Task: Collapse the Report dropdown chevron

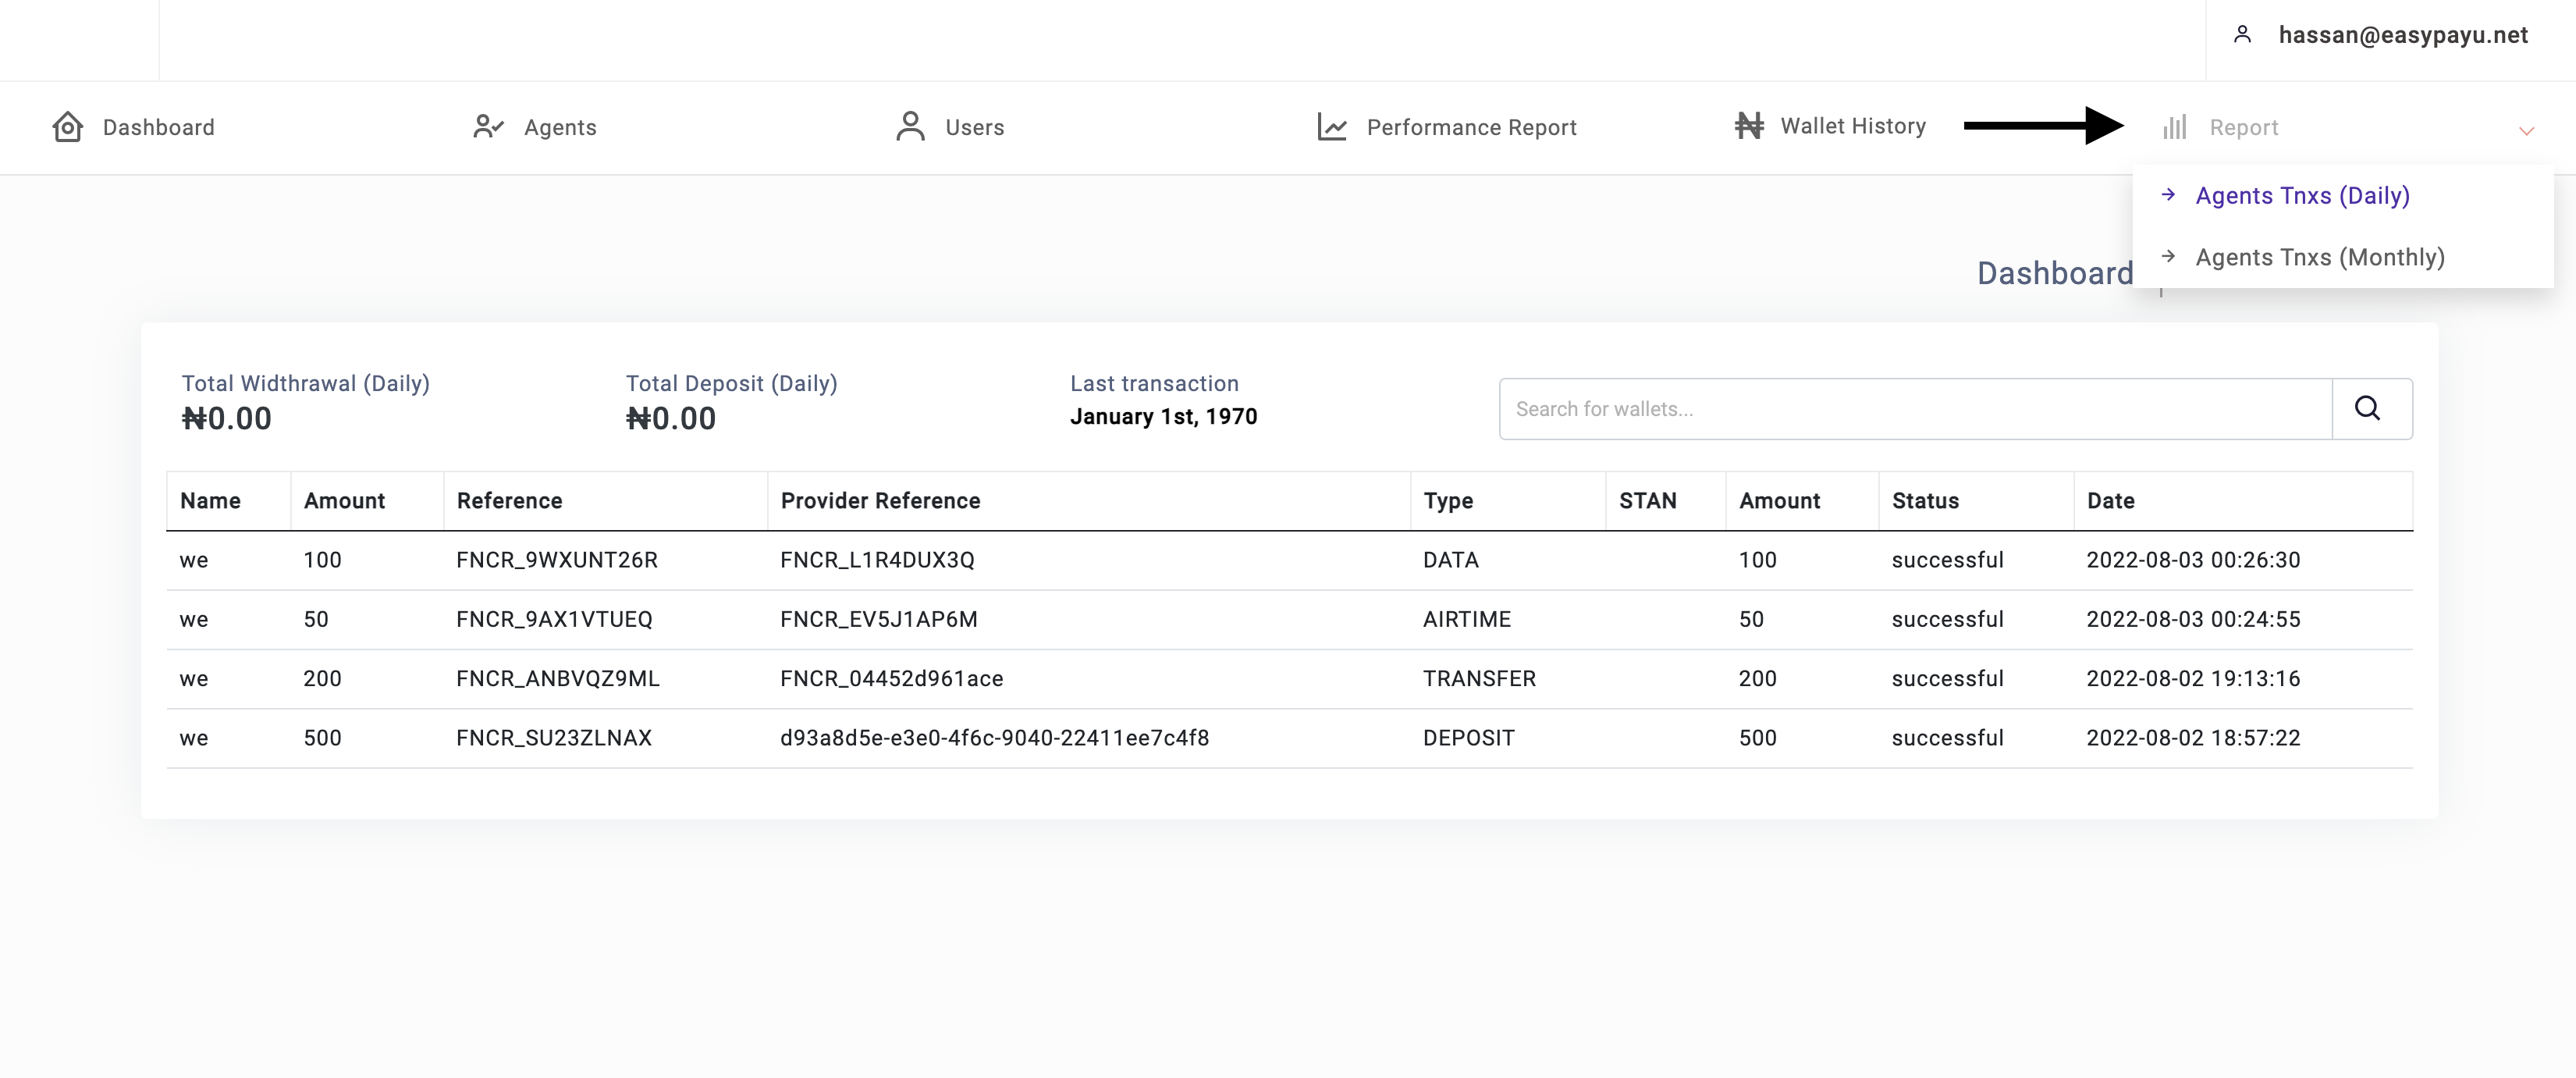Action: point(2526,130)
